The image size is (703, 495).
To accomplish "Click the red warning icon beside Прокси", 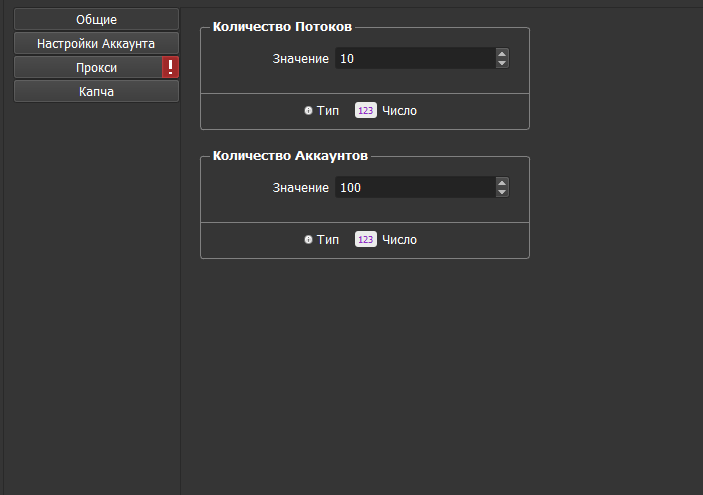I will [171, 67].
